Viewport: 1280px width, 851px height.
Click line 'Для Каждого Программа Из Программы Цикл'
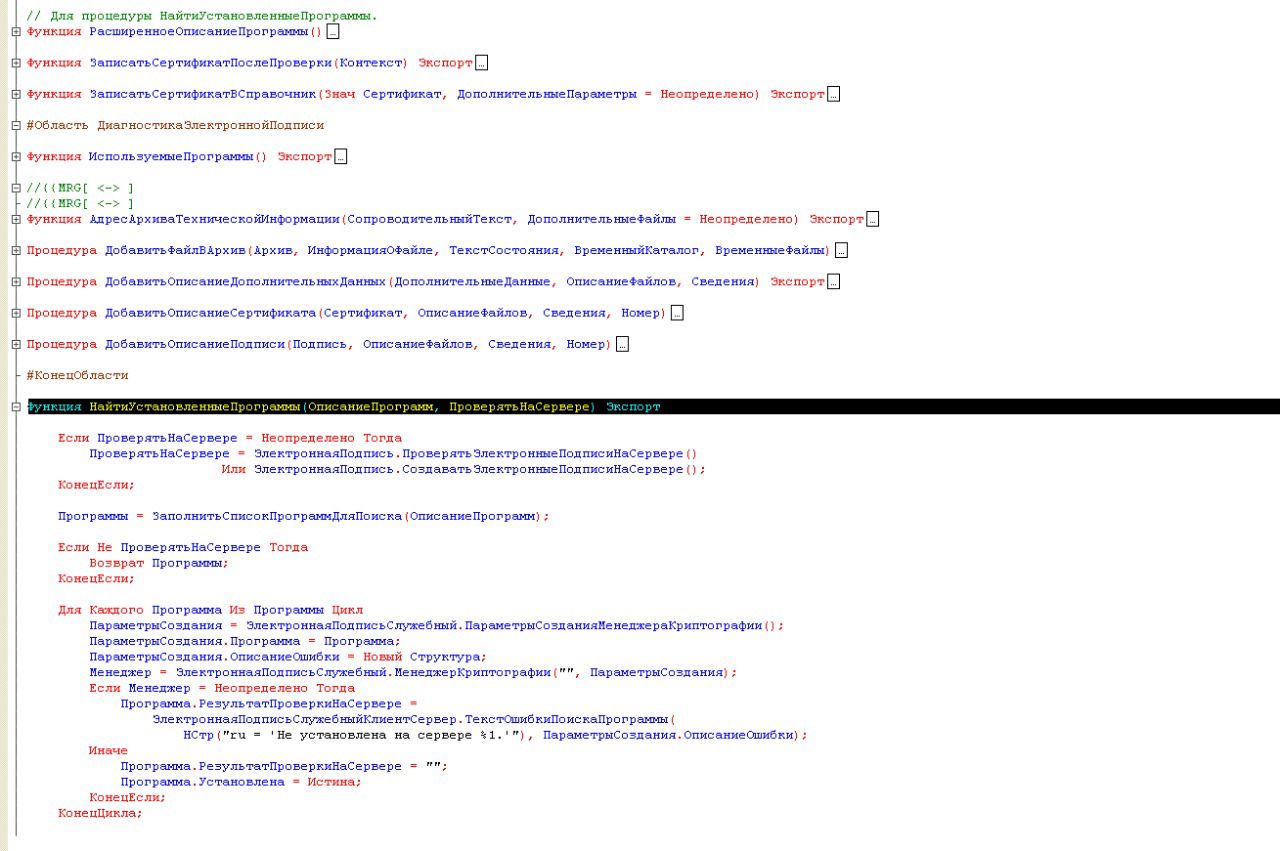click(x=211, y=610)
